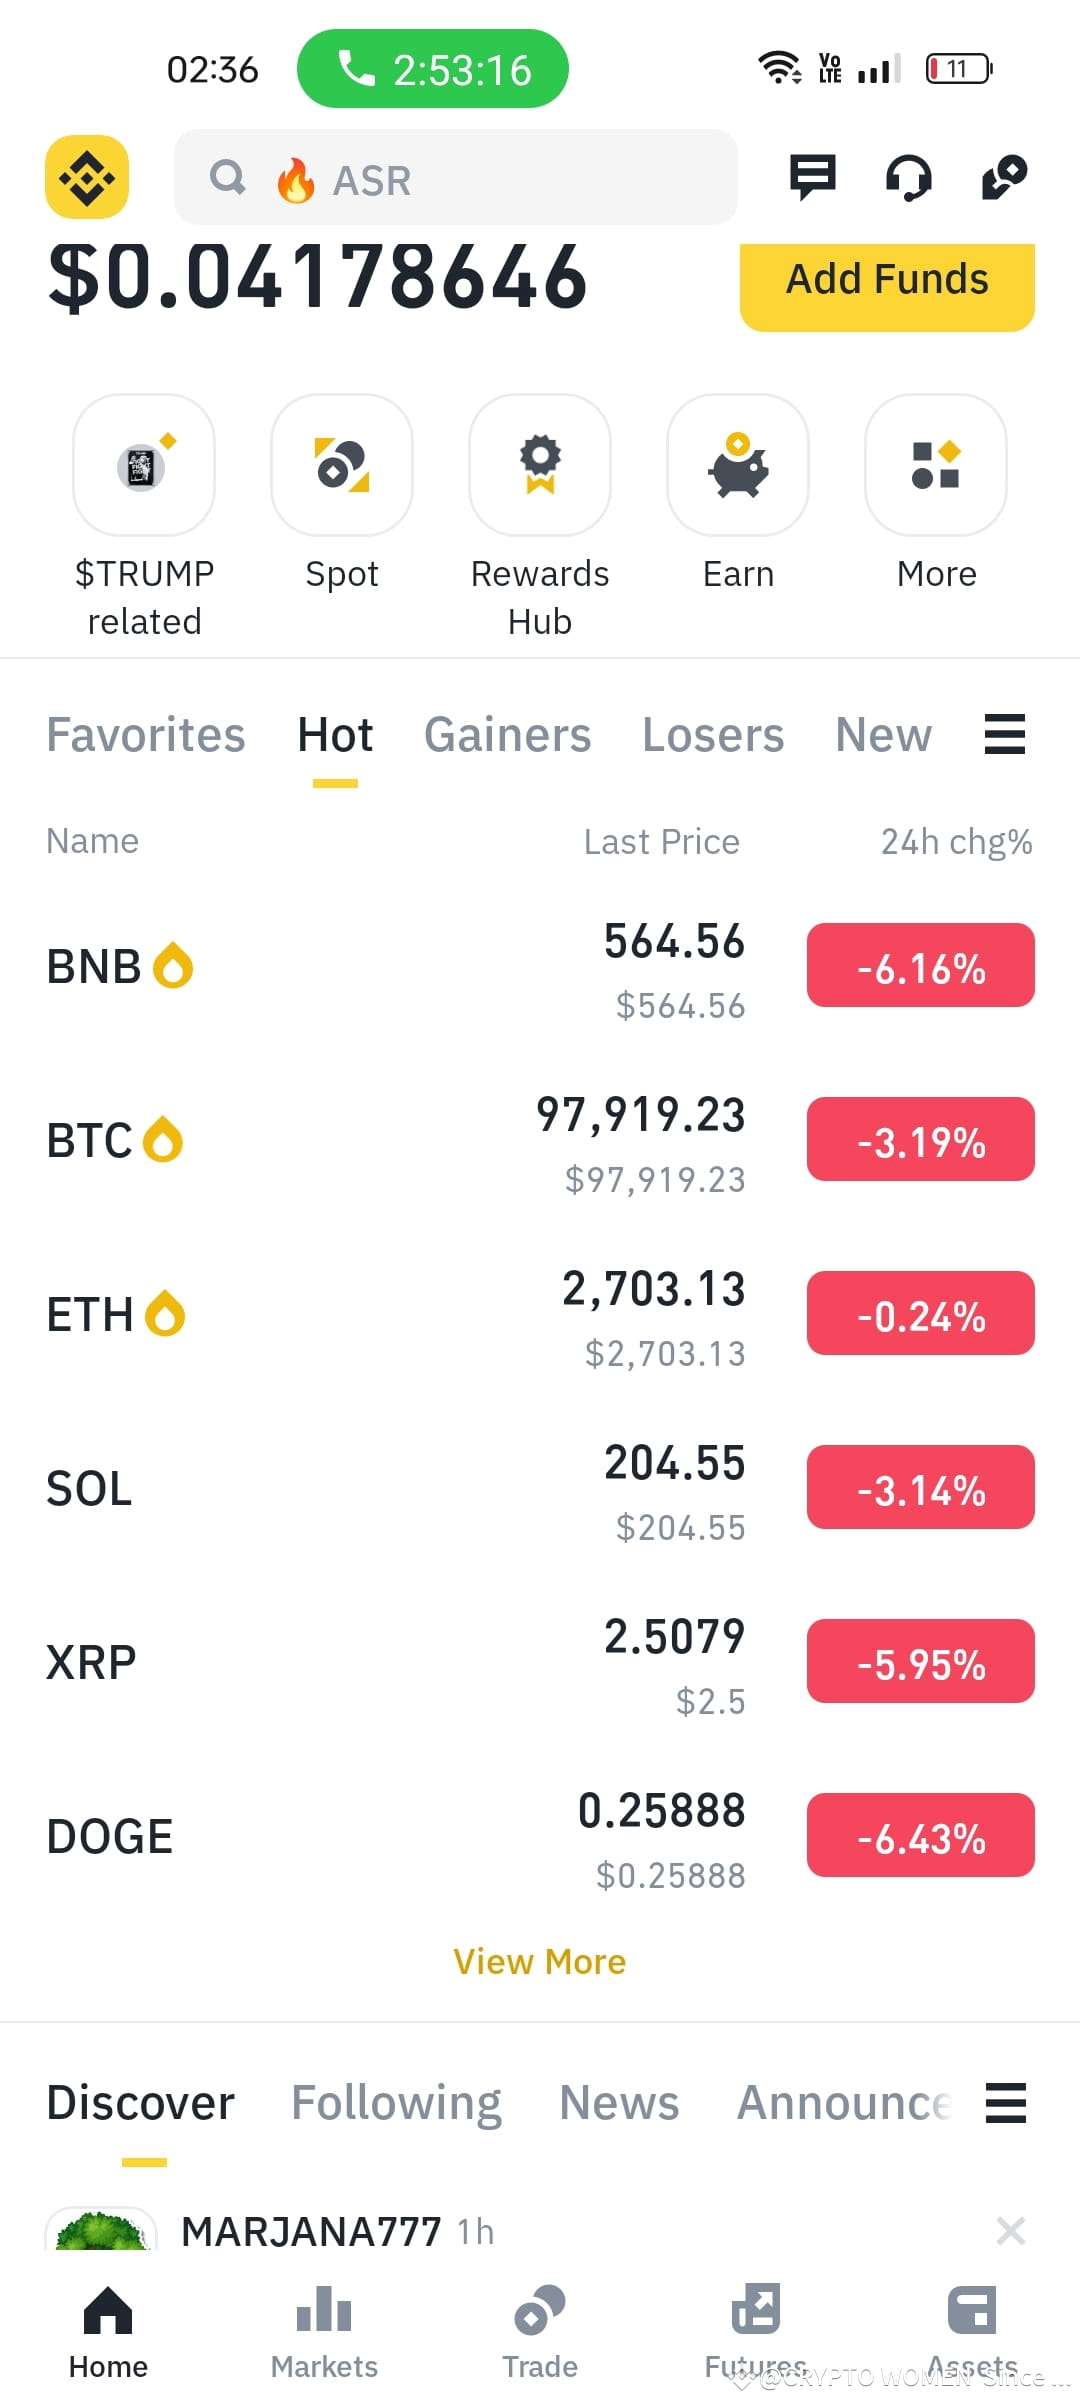The width and height of the screenshot is (1080, 2400).
Task: Expand the Discover feed tabs menu
Action: click(x=1006, y=2102)
